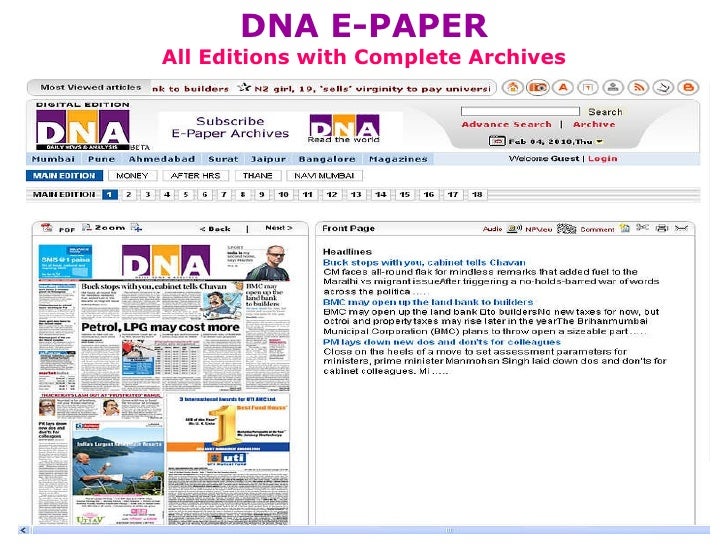Click the calendar icon beside the date
The image size is (728, 546).
tap(497, 141)
